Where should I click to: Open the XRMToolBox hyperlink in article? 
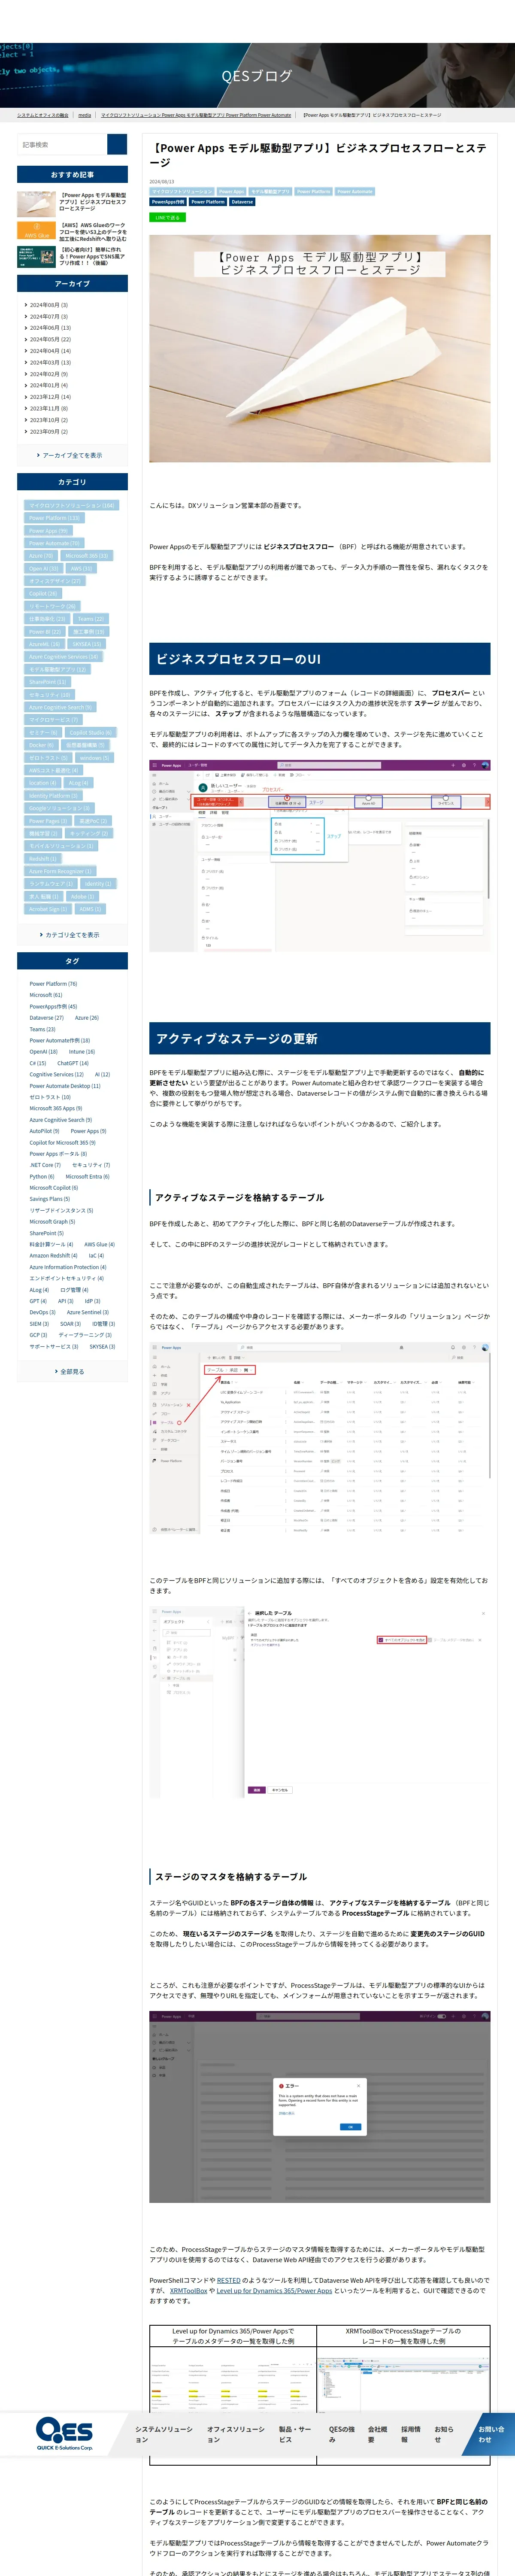pyautogui.click(x=188, y=2290)
